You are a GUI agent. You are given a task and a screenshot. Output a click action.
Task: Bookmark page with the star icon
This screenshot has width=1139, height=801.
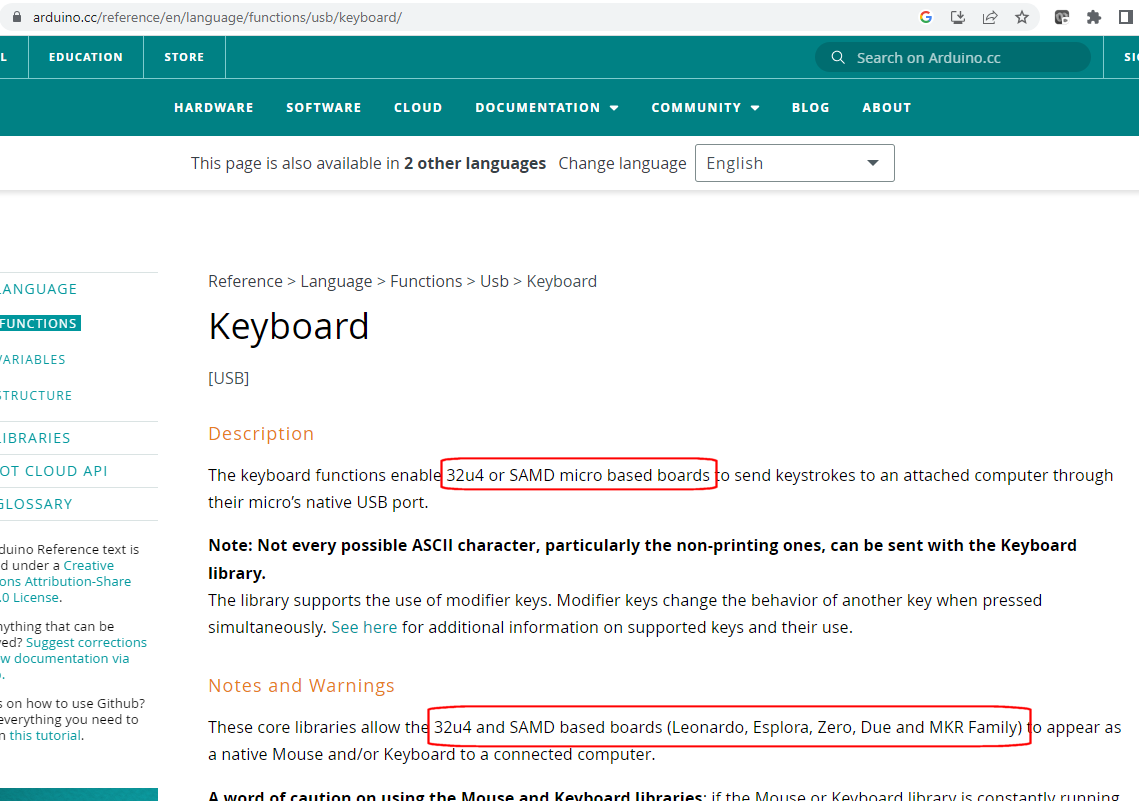click(1022, 17)
